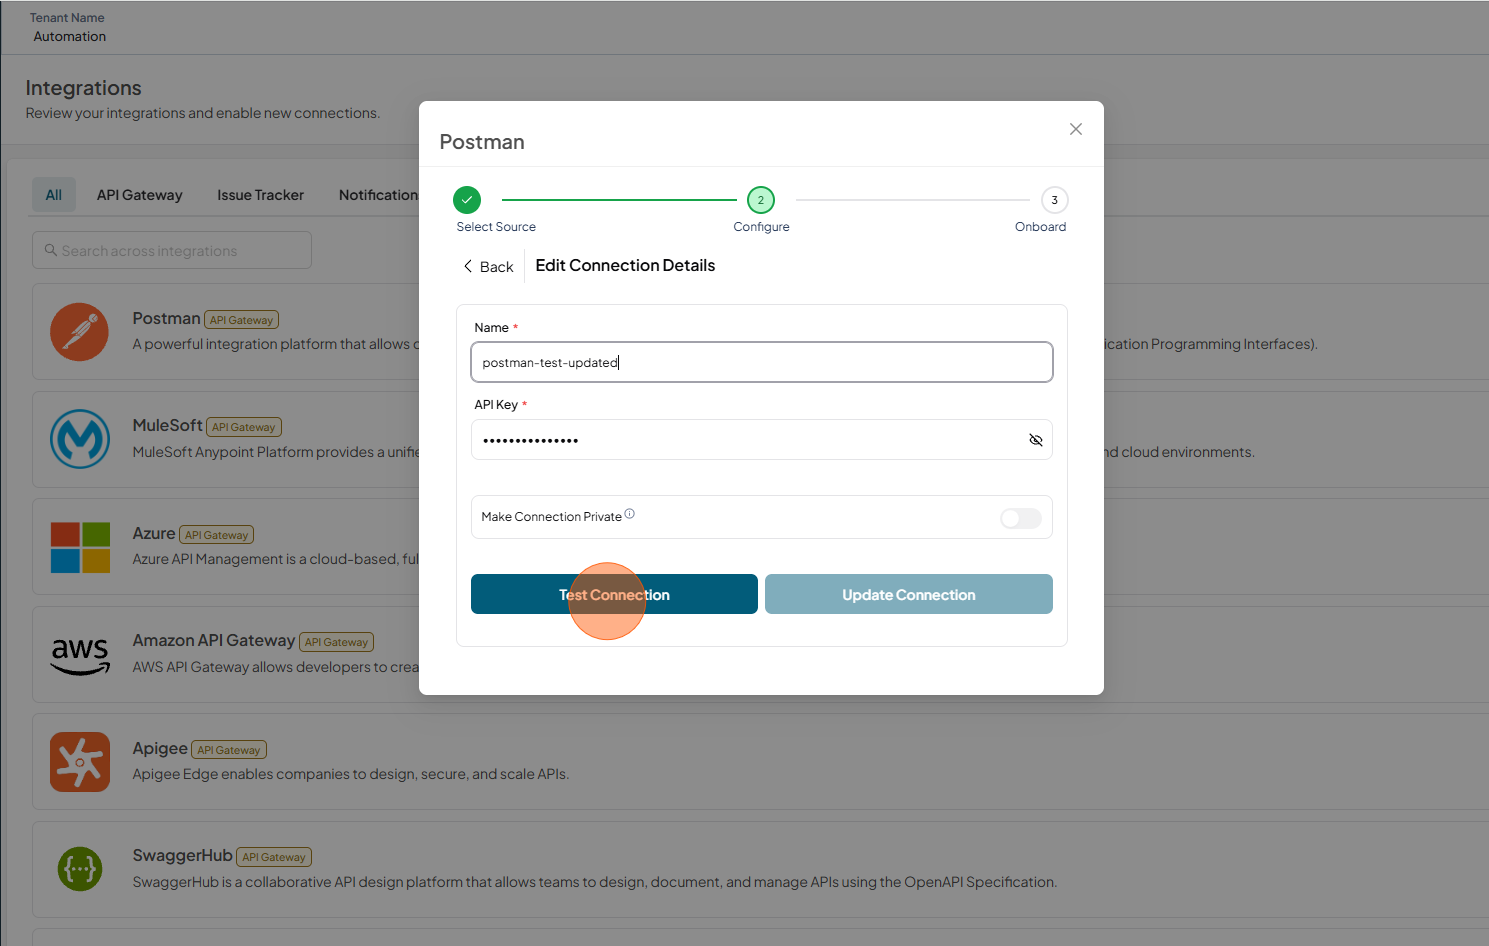Click the Azure logo icon

pos(80,547)
